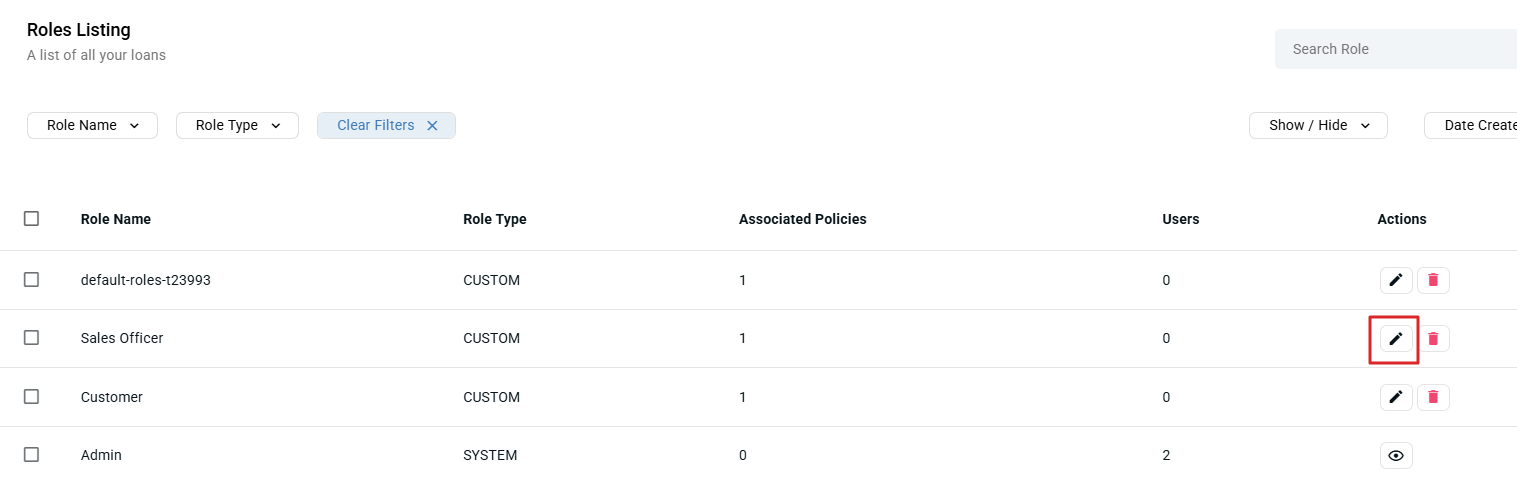Click the Clear Filters button
Image resolution: width=1517 pixels, height=477 pixels.
[376, 126]
